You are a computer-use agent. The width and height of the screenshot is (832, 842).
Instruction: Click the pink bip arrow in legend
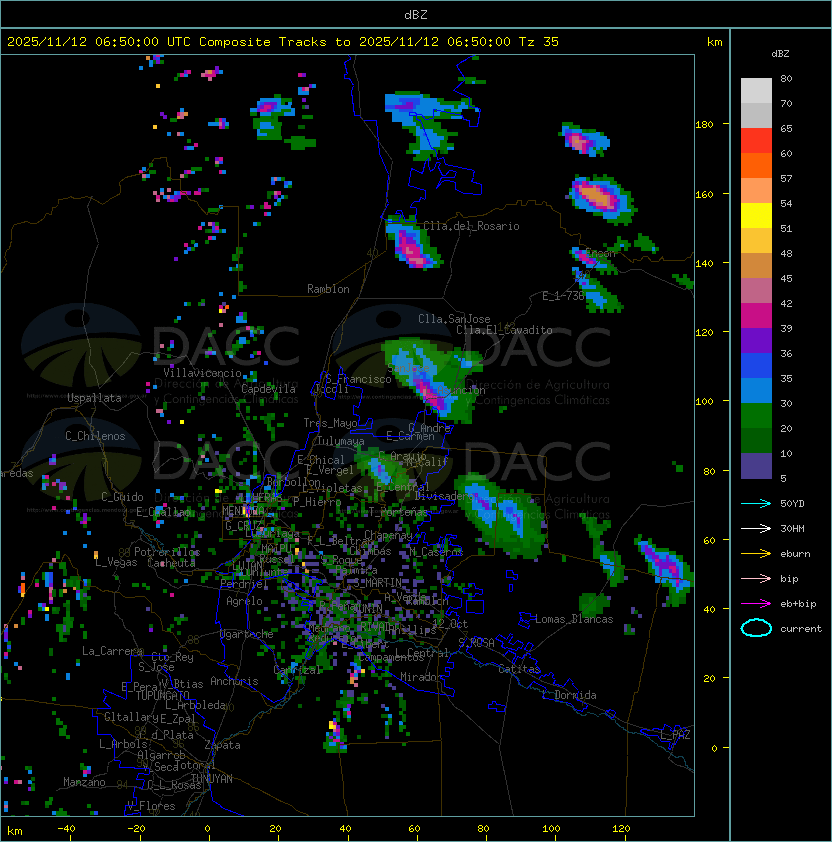(x=756, y=578)
